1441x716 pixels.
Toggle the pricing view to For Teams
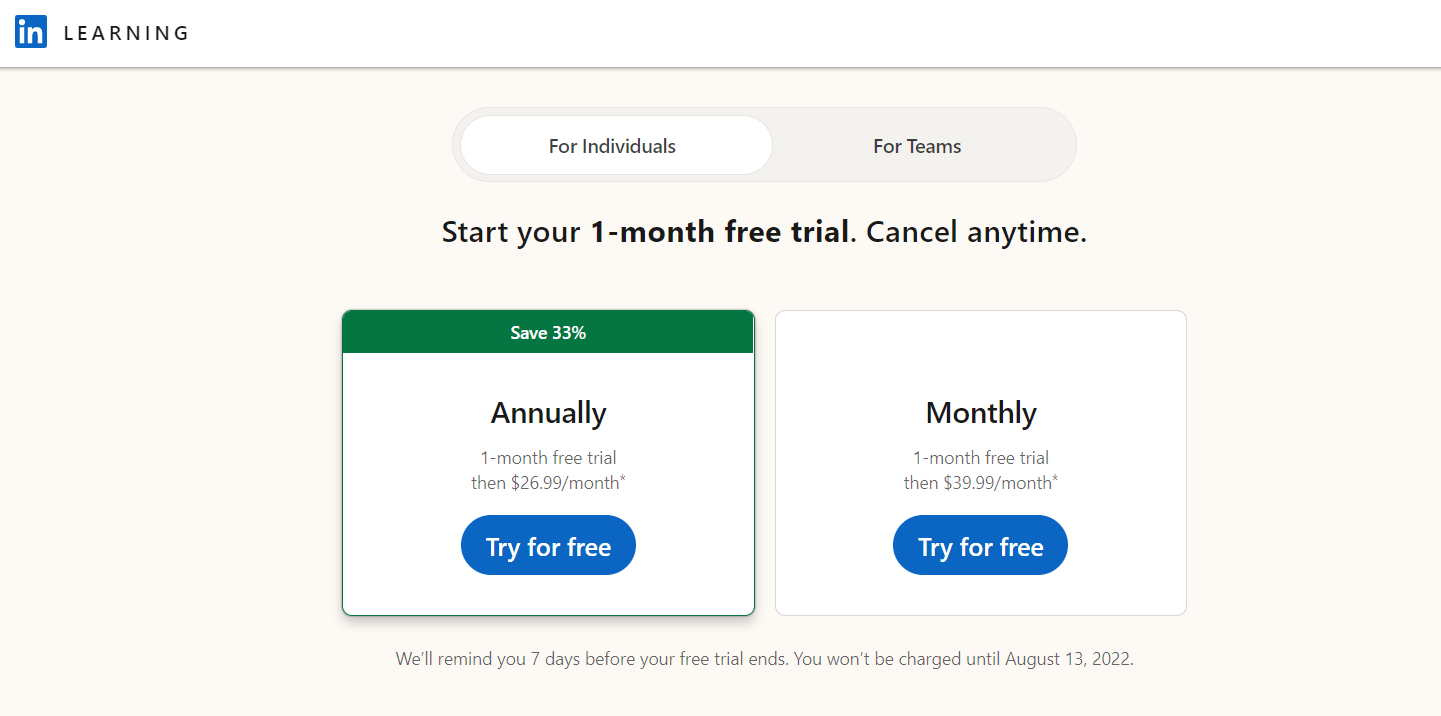tap(916, 145)
